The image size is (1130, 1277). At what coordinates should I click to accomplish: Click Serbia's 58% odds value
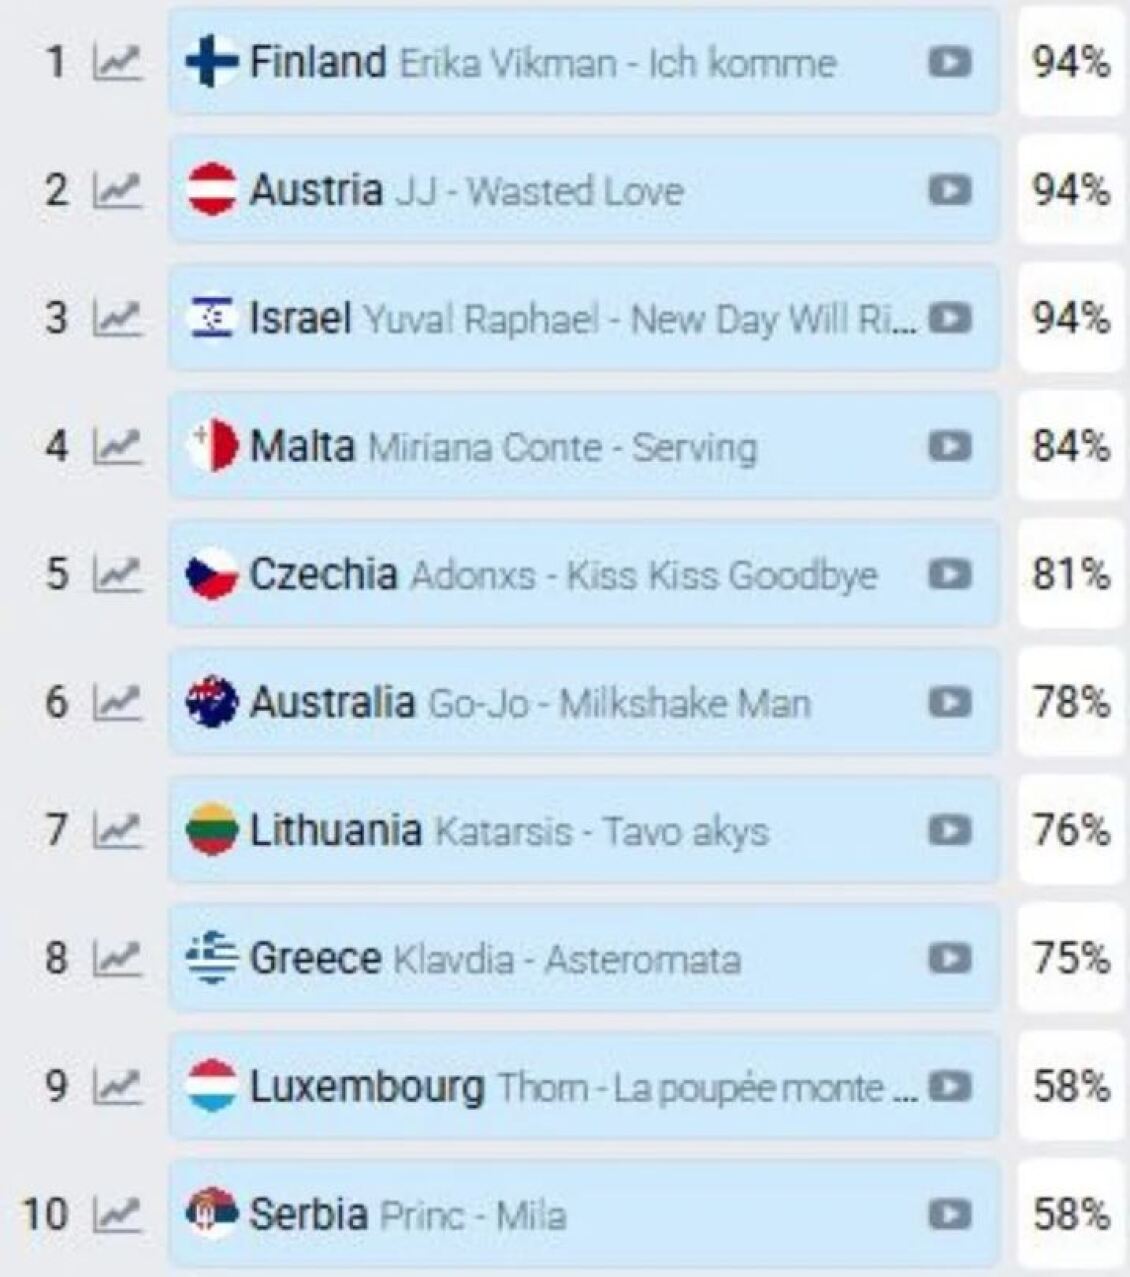click(1070, 1215)
